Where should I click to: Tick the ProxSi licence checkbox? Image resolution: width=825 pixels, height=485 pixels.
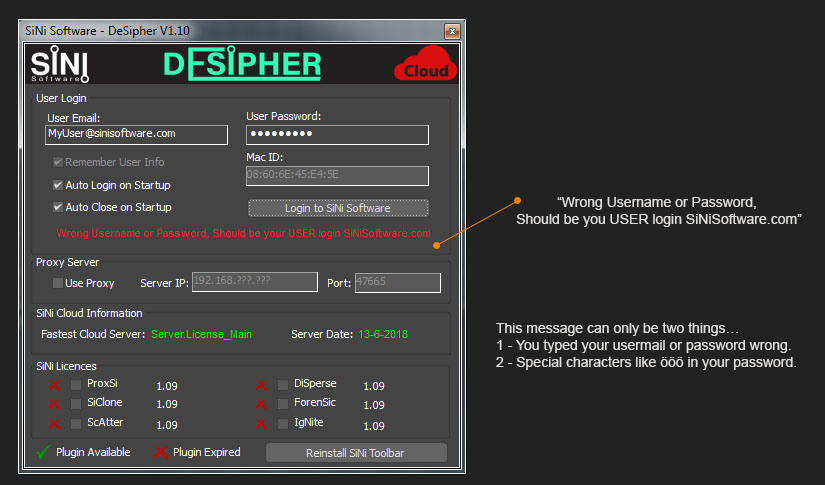click(76, 385)
